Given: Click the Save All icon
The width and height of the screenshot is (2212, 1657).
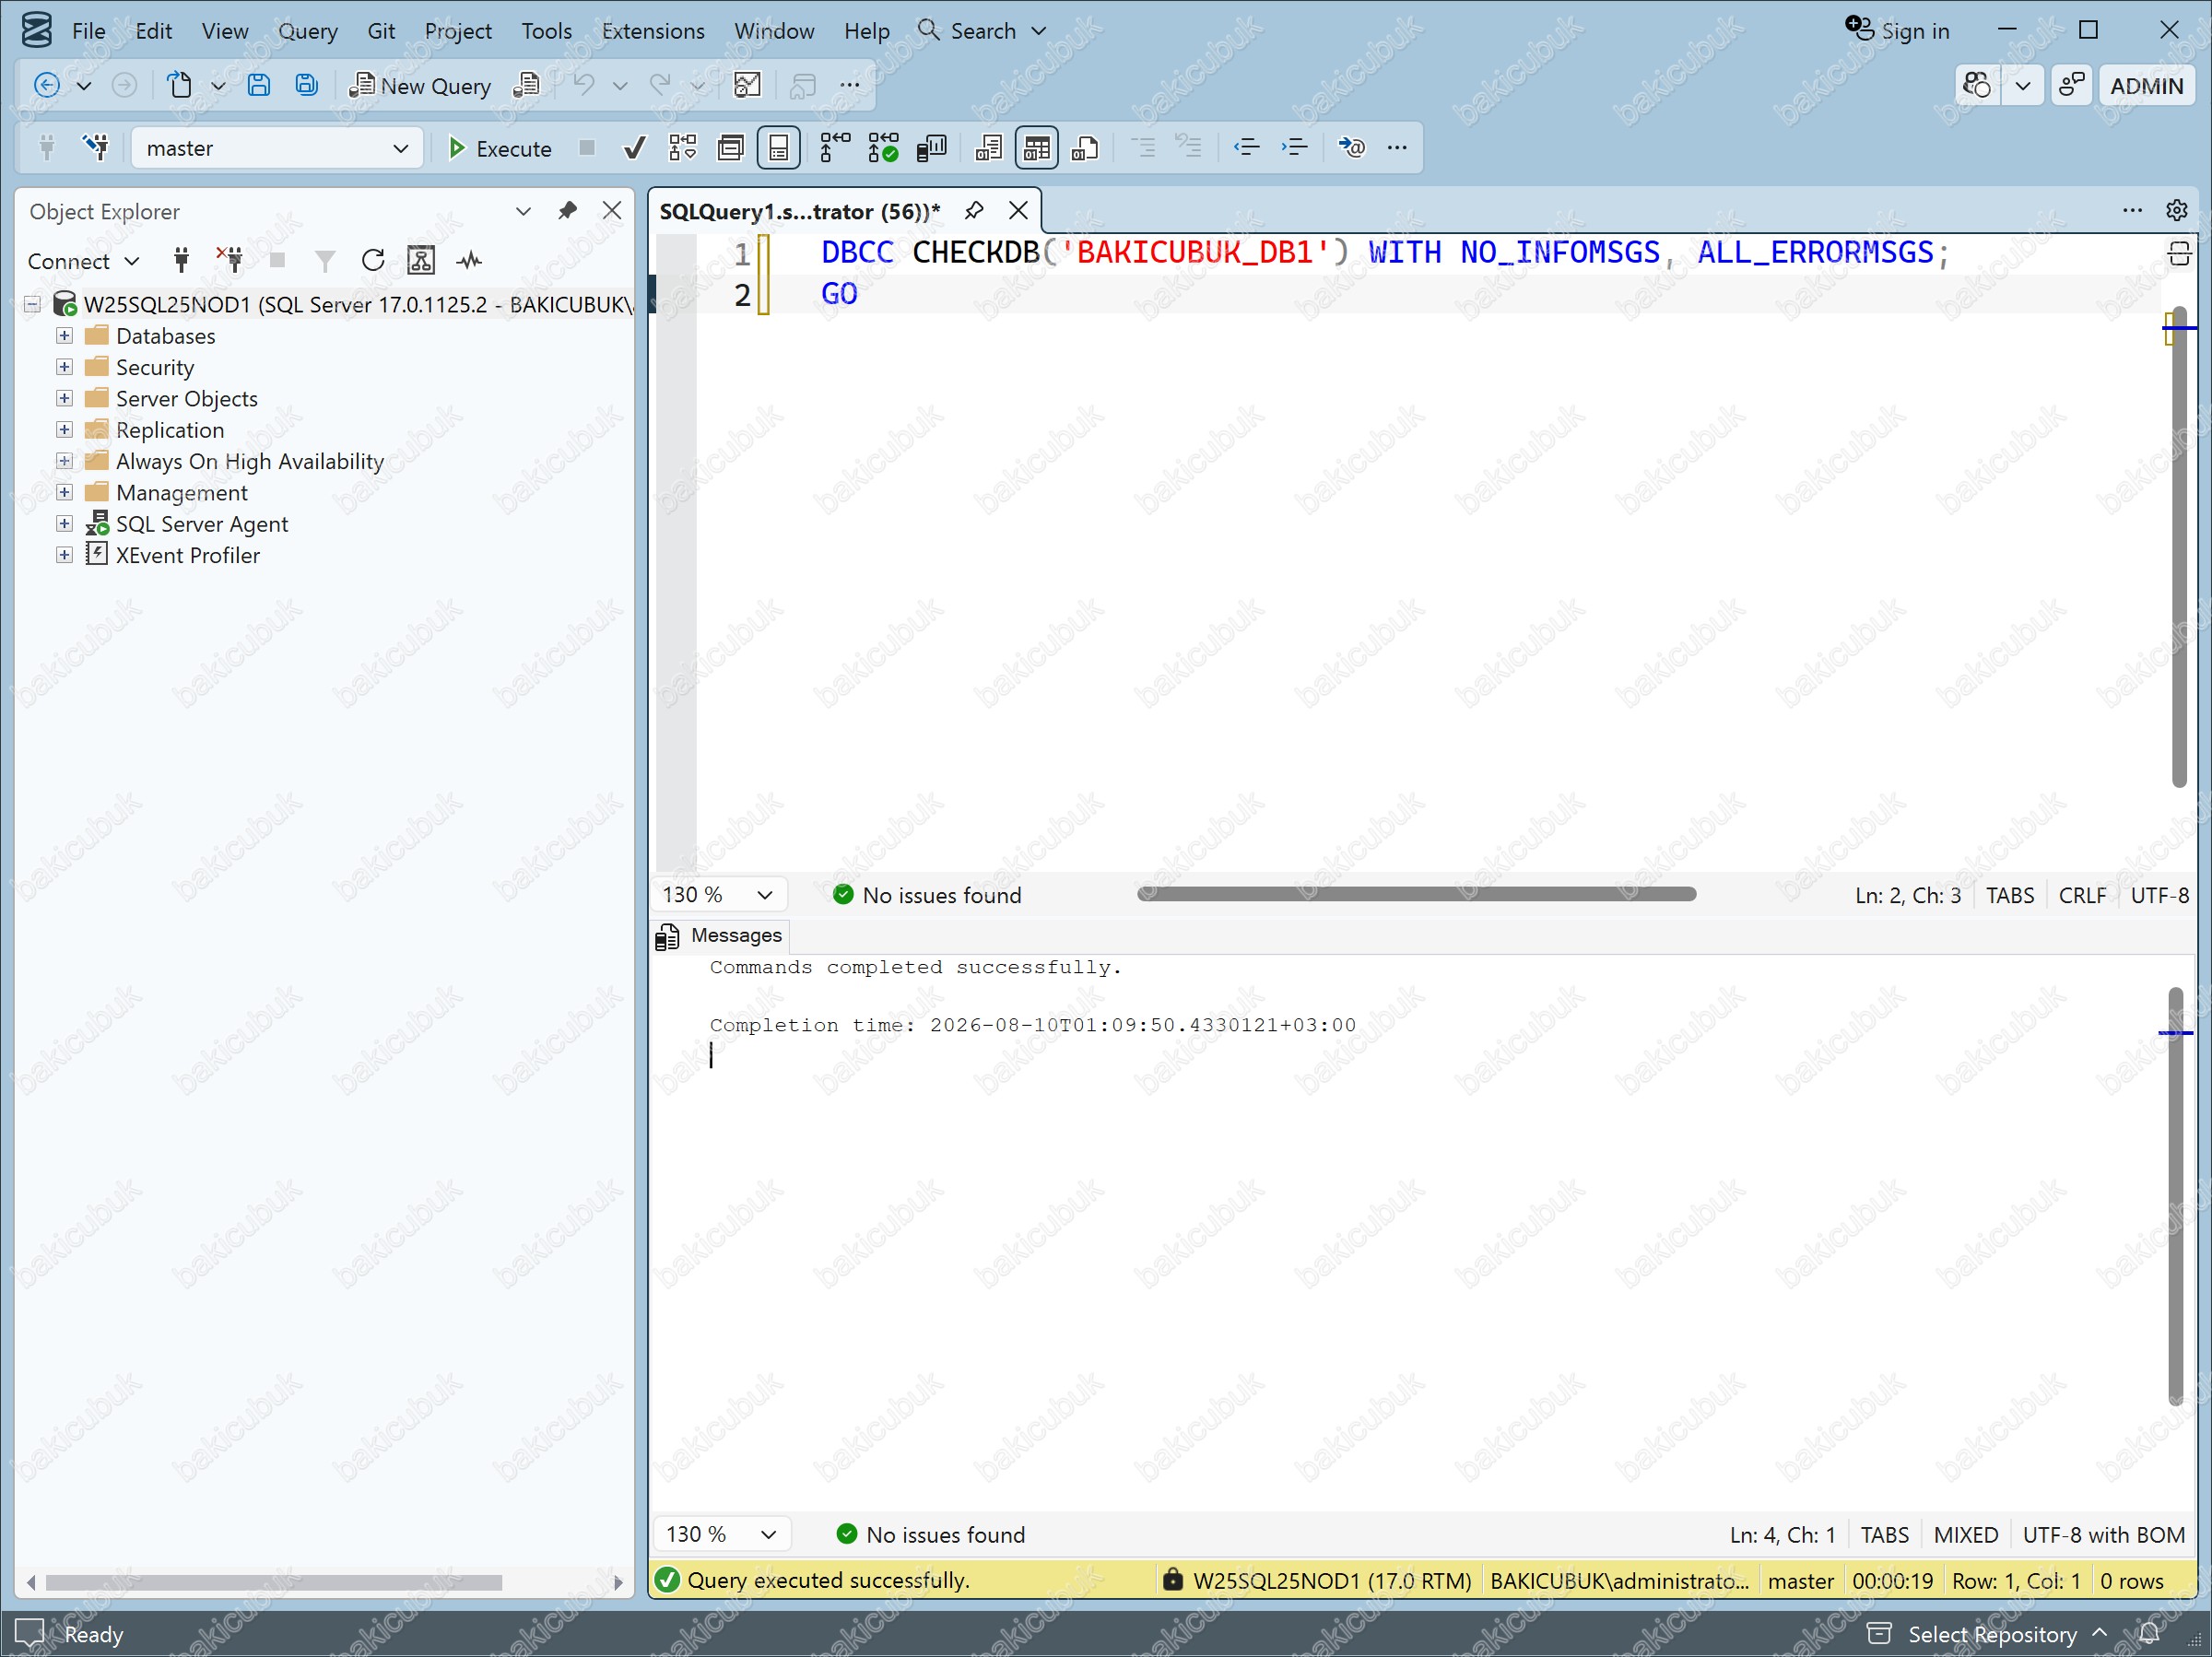Looking at the screenshot, I should 306,86.
